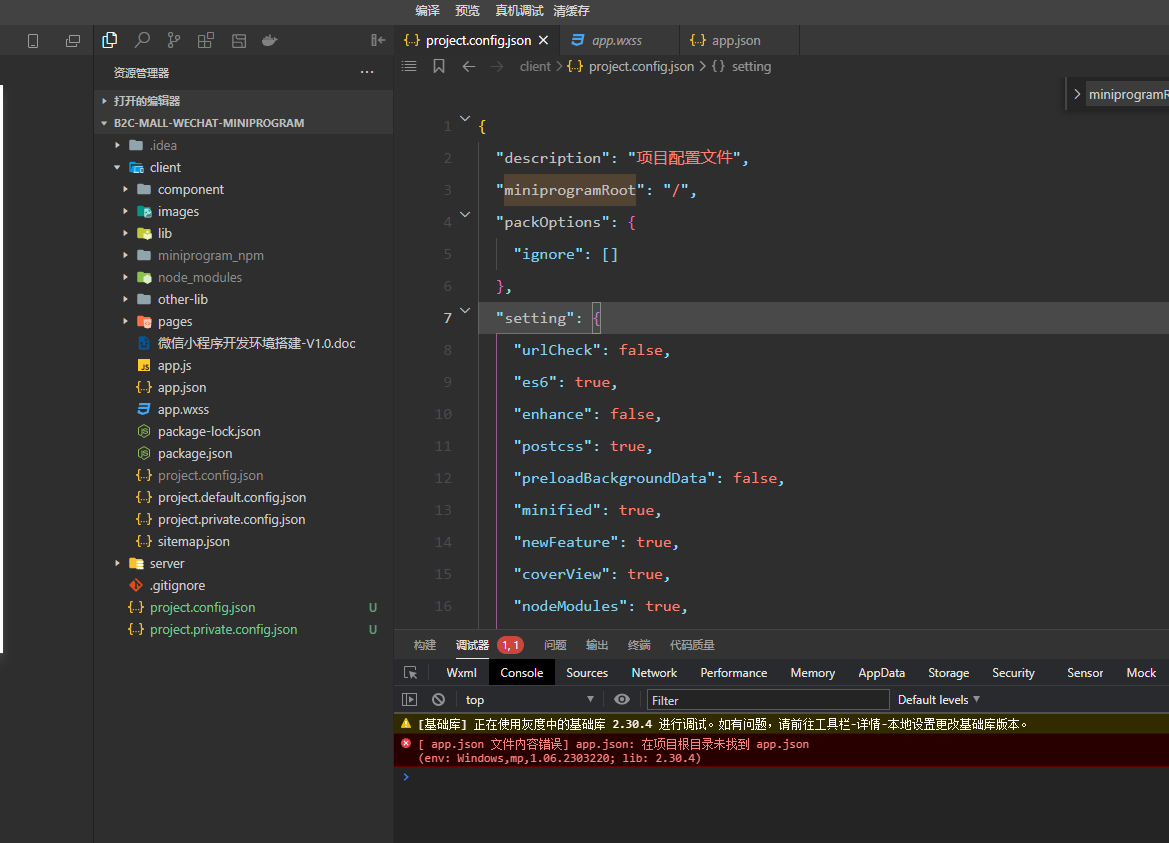Toggle the eye icon for live expressions
The height and width of the screenshot is (843, 1169).
pos(622,700)
